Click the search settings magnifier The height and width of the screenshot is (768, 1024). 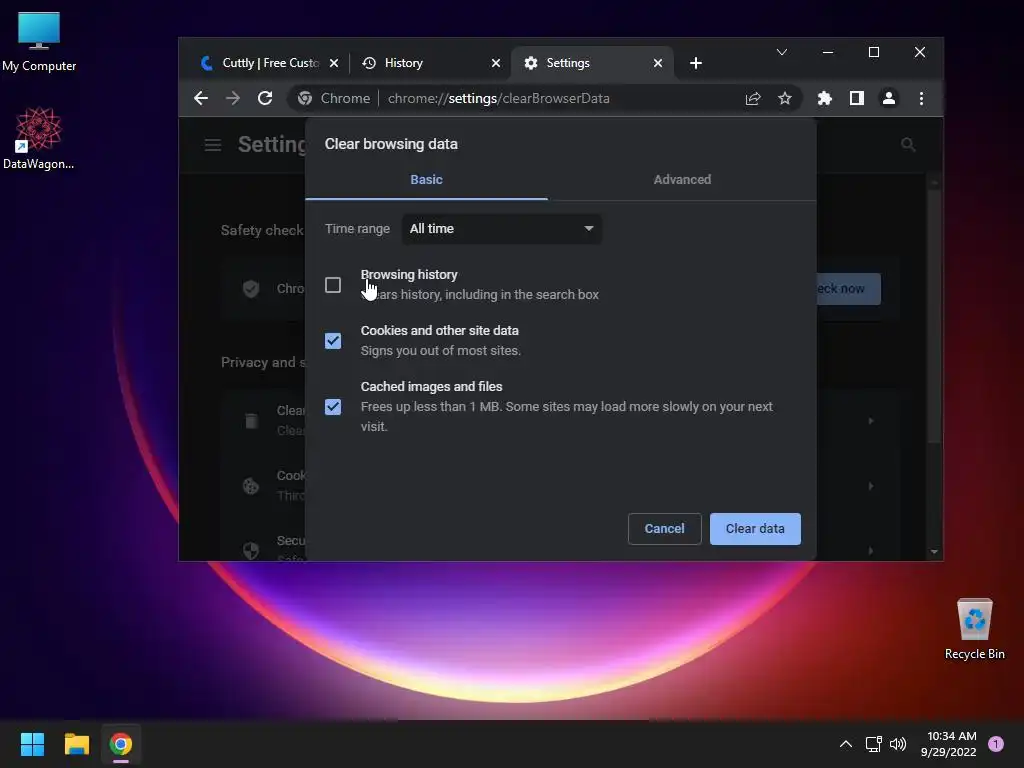point(908,144)
